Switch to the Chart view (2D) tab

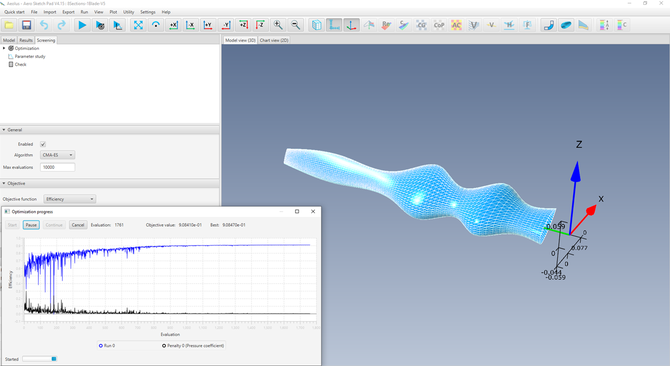(274, 40)
